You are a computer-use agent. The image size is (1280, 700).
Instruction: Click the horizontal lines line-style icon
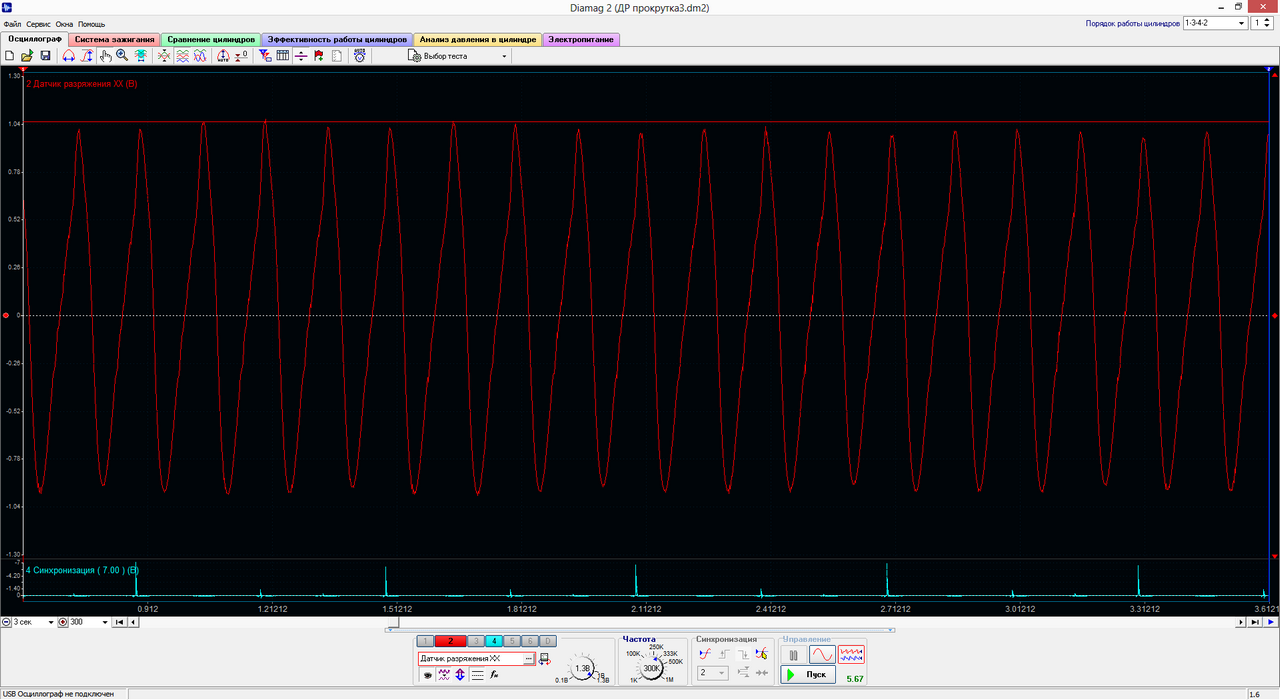478,675
